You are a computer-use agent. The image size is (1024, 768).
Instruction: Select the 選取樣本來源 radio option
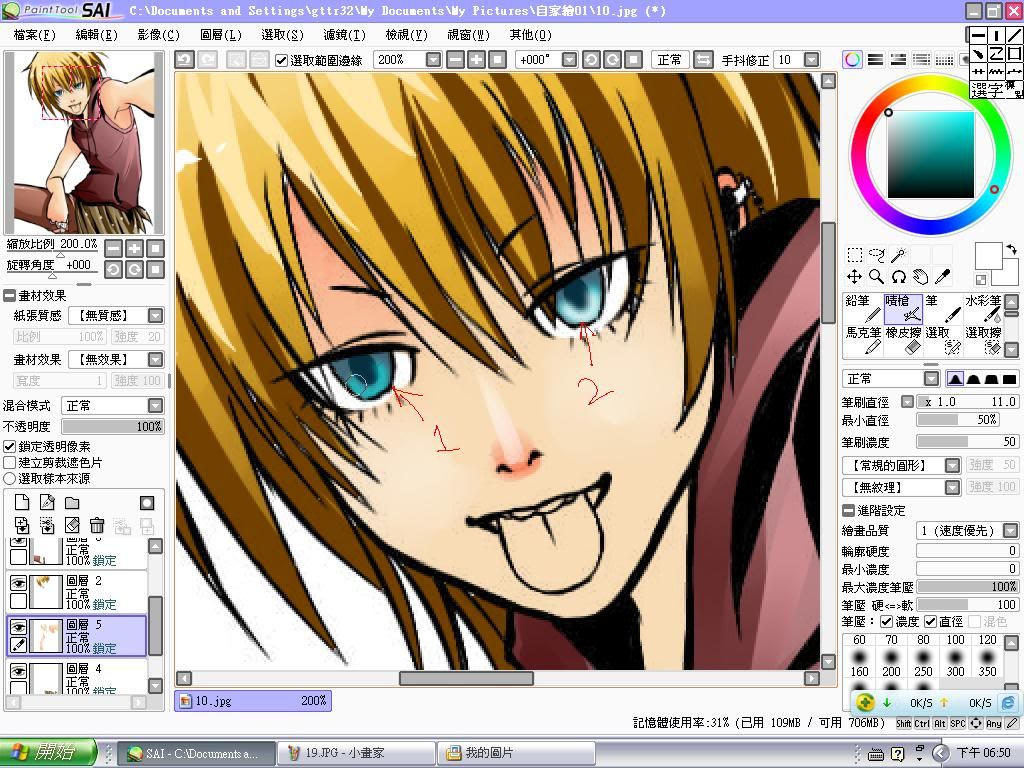pos(9,478)
